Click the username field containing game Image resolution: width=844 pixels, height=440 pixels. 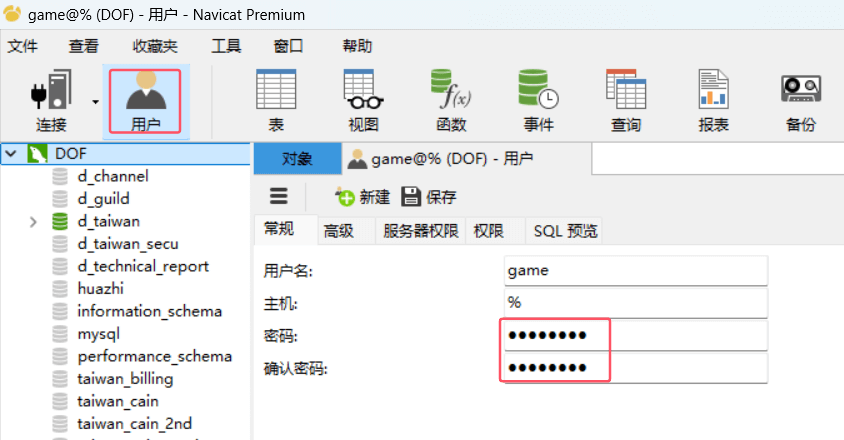click(636, 270)
